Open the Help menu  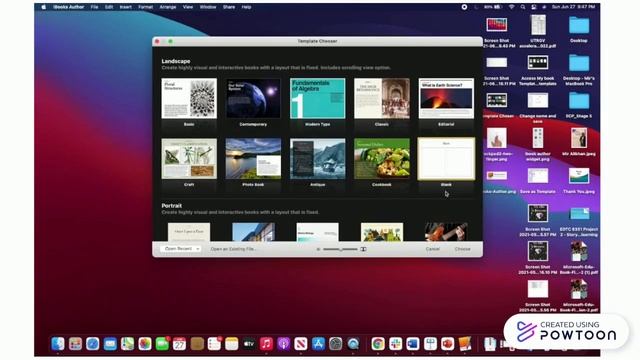(x=246, y=7)
